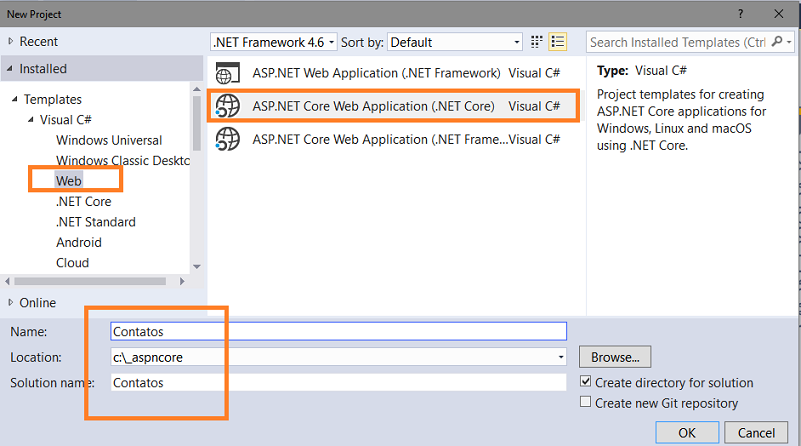Collapse the Visual C# tree node
The image size is (801, 446).
pos(31,120)
